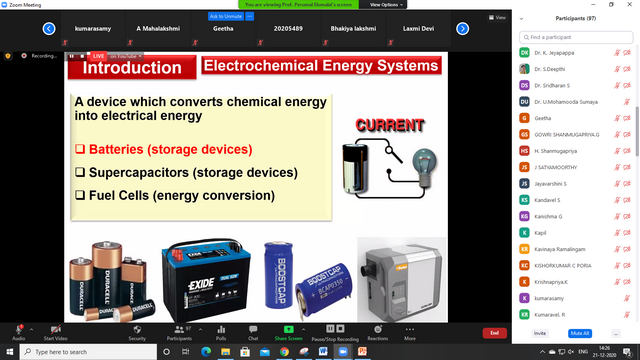Toggle Start Video camera button

click(x=56, y=329)
